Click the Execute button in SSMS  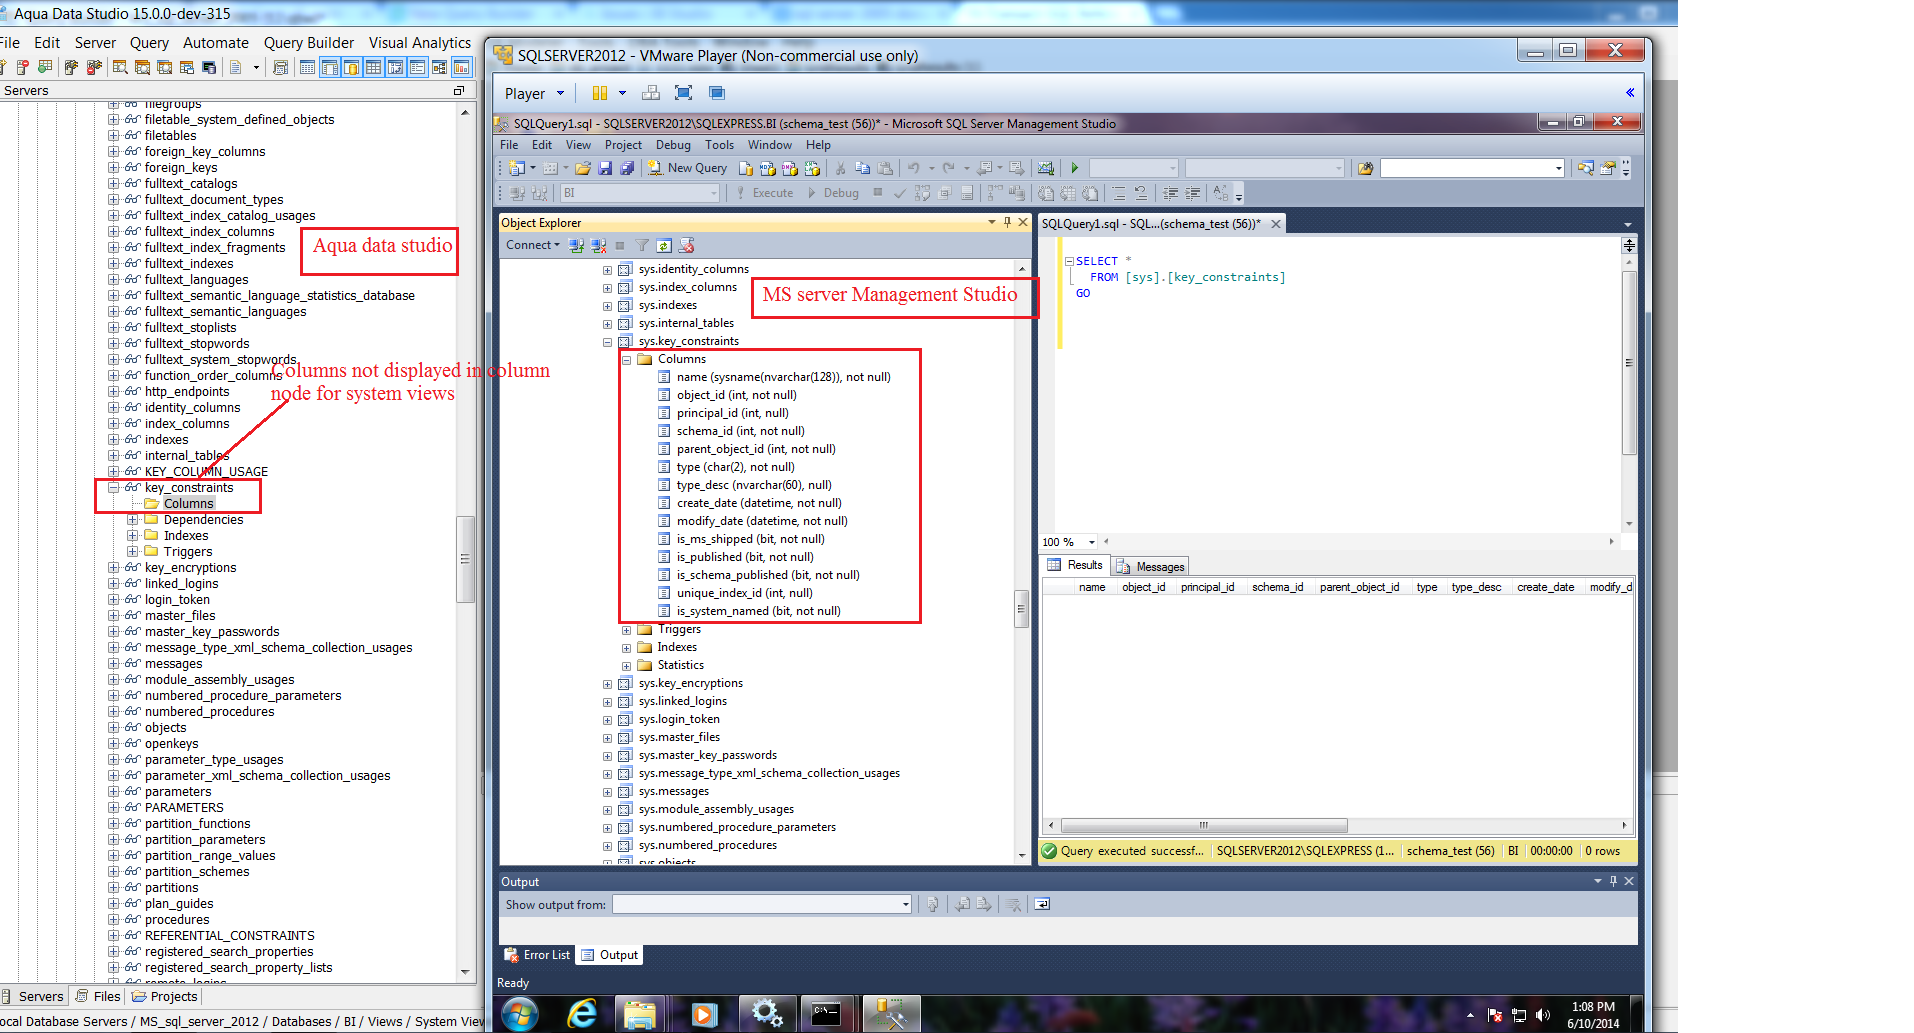tap(765, 193)
